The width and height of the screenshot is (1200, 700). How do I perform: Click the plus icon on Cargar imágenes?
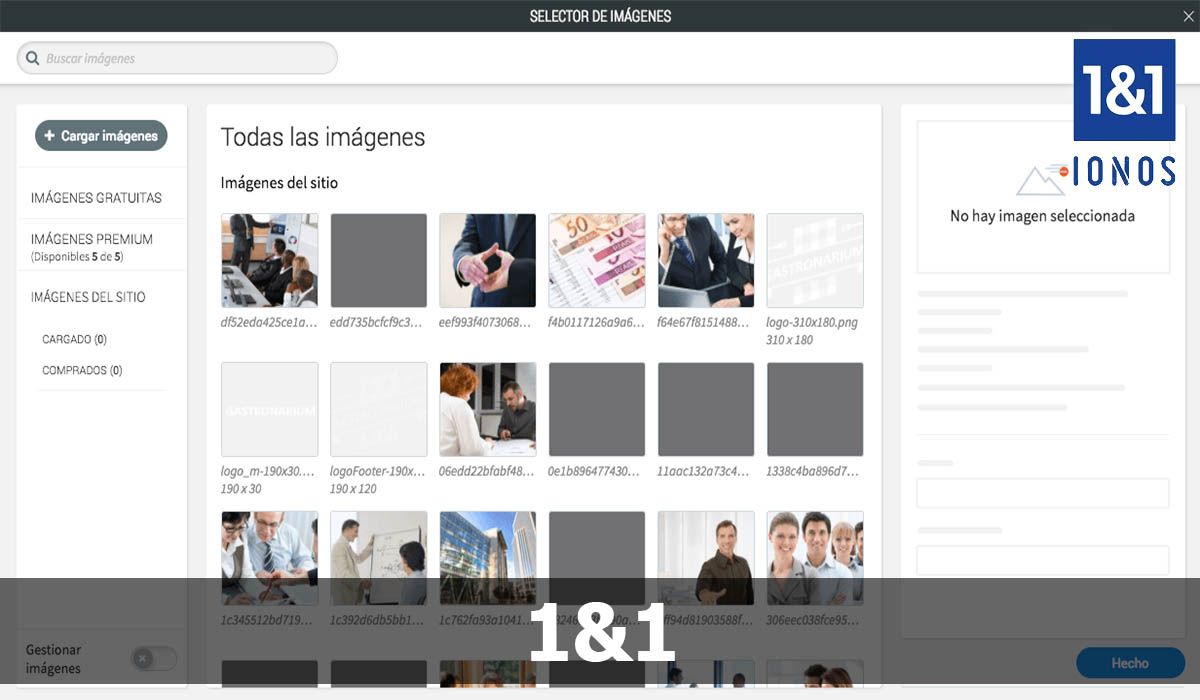tap(50, 136)
